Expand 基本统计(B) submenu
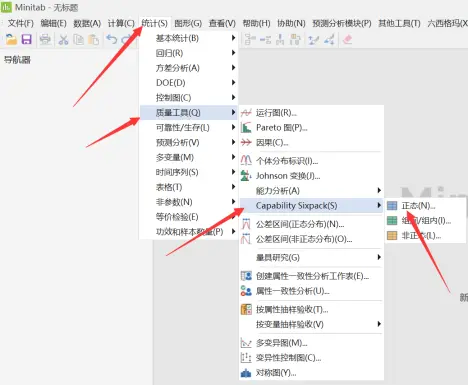Image resolution: width=468 pixels, height=385 pixels. pos(188,38)
